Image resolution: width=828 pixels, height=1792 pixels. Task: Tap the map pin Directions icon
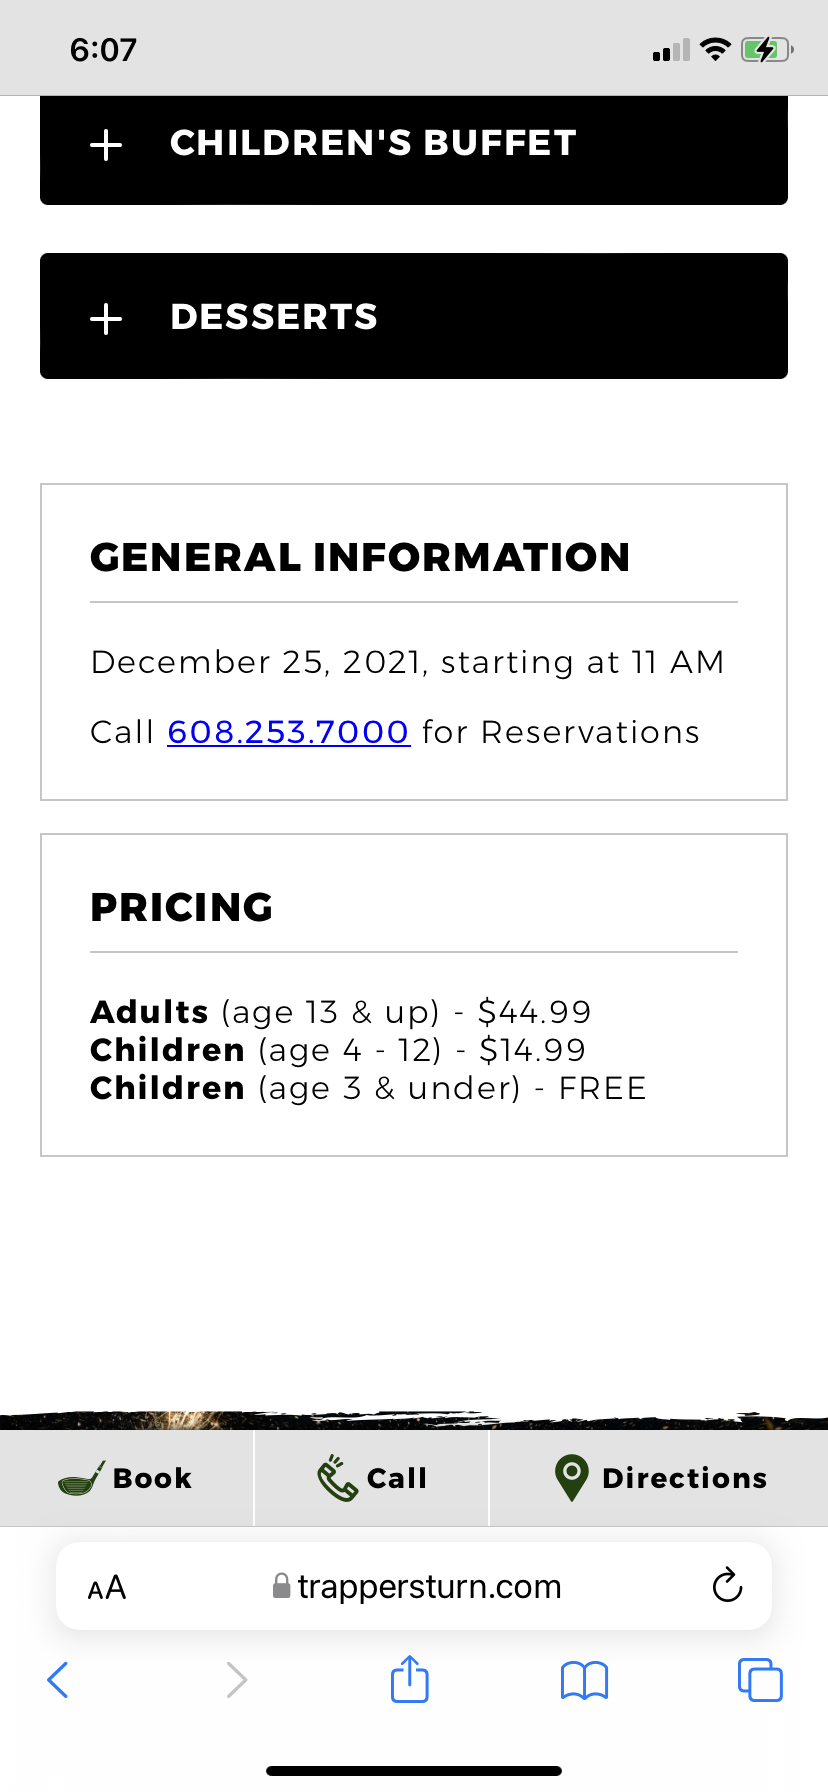(571, 1478)
